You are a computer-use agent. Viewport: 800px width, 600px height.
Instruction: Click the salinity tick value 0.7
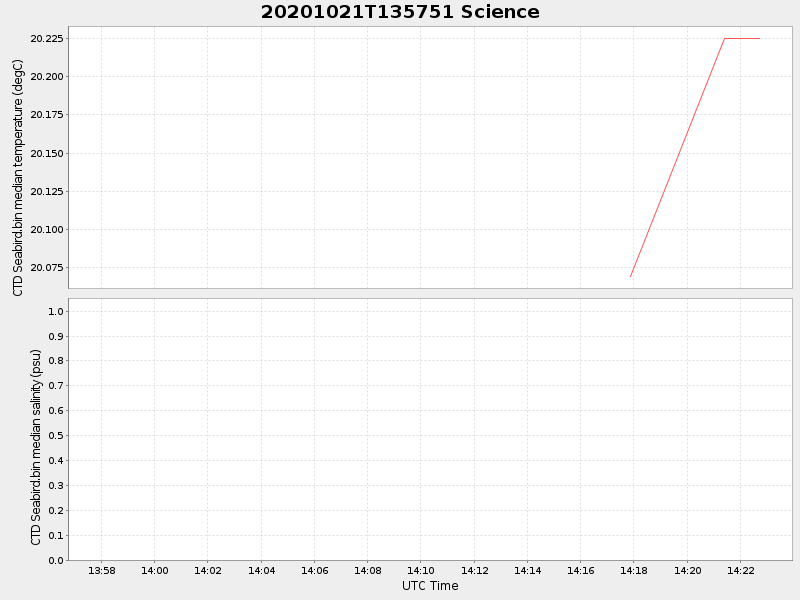point(56,386)
